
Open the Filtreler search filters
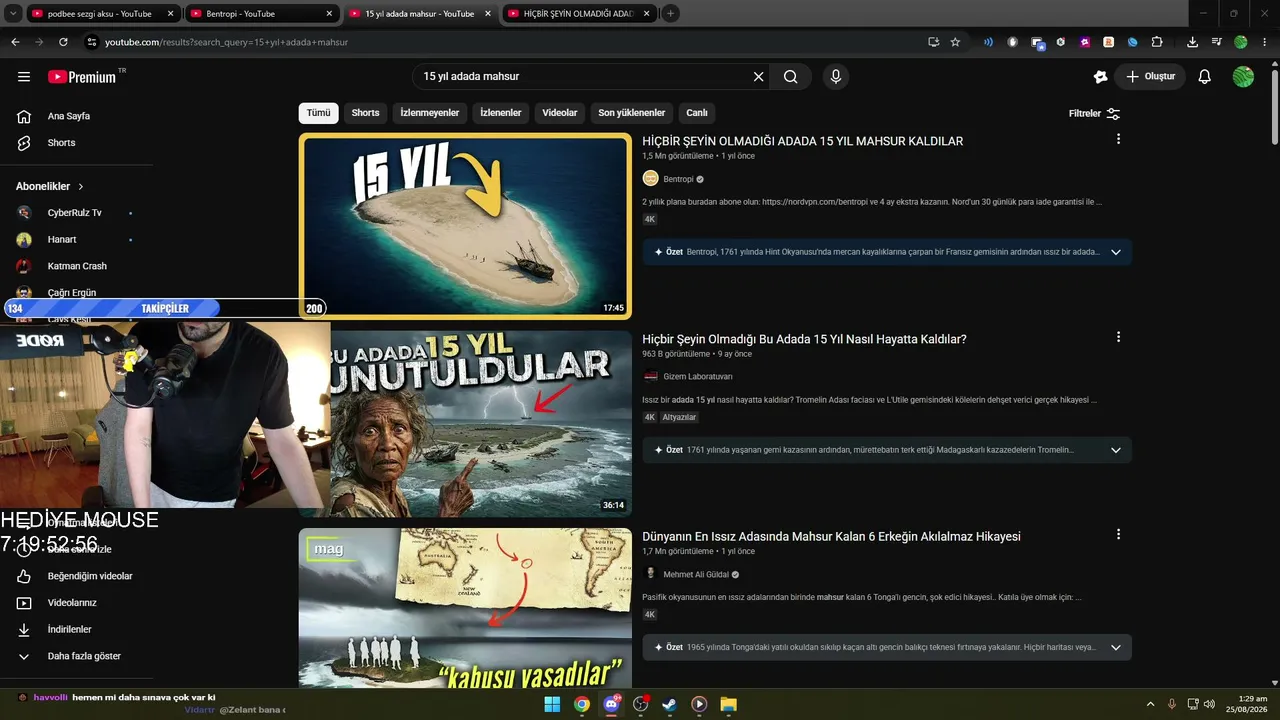[x=1094, y=113]
